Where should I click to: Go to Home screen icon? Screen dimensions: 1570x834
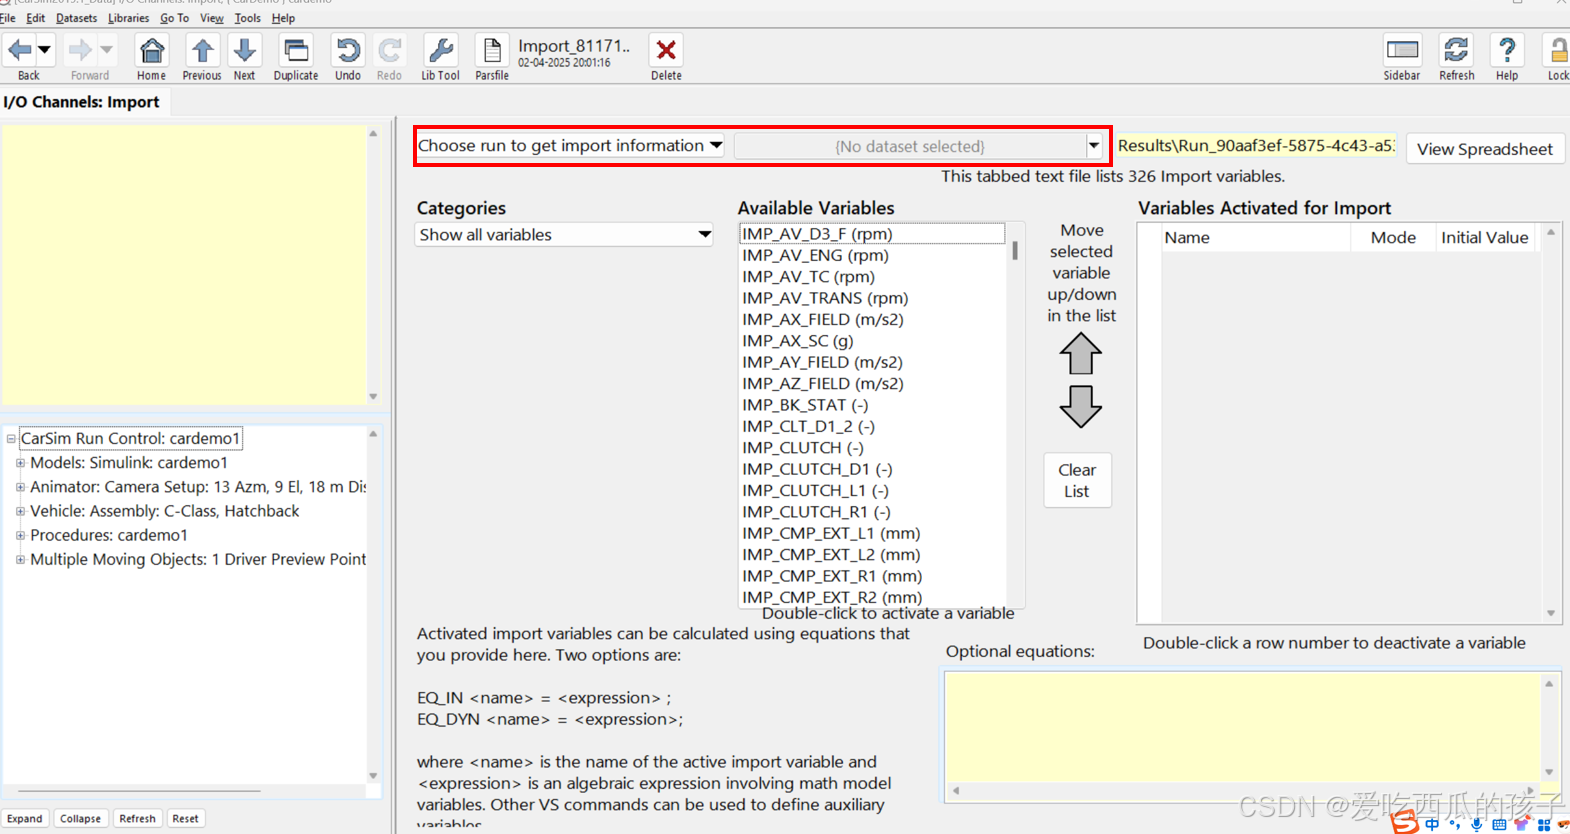[x=152, y=50]
